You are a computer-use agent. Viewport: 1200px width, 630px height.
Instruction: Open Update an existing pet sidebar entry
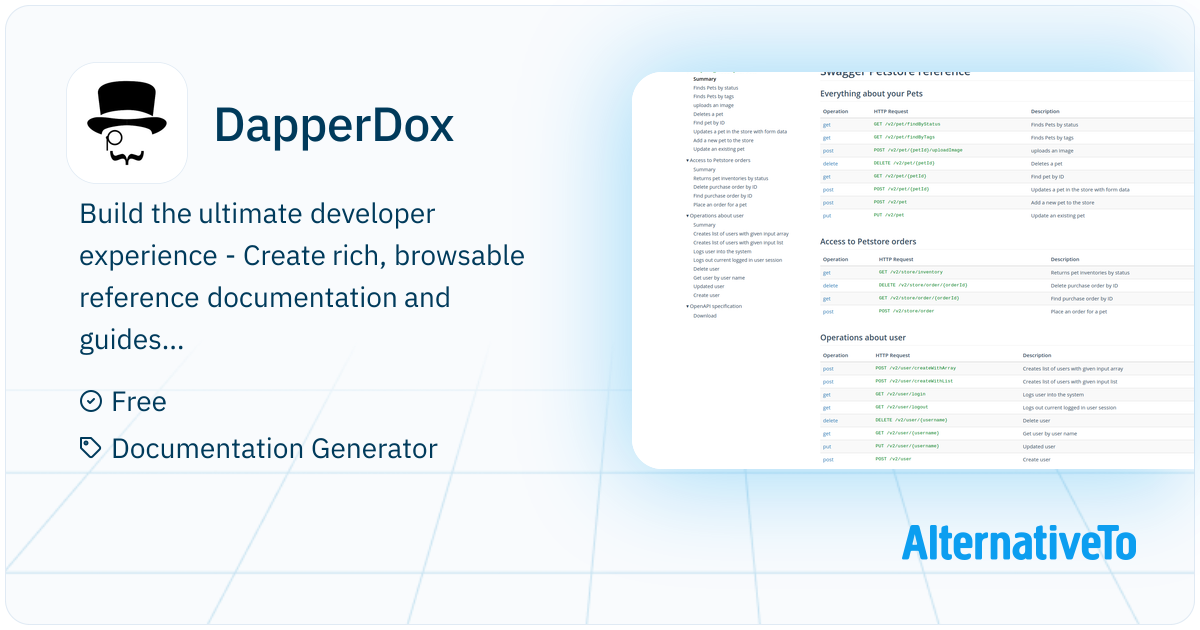(718, 149)
